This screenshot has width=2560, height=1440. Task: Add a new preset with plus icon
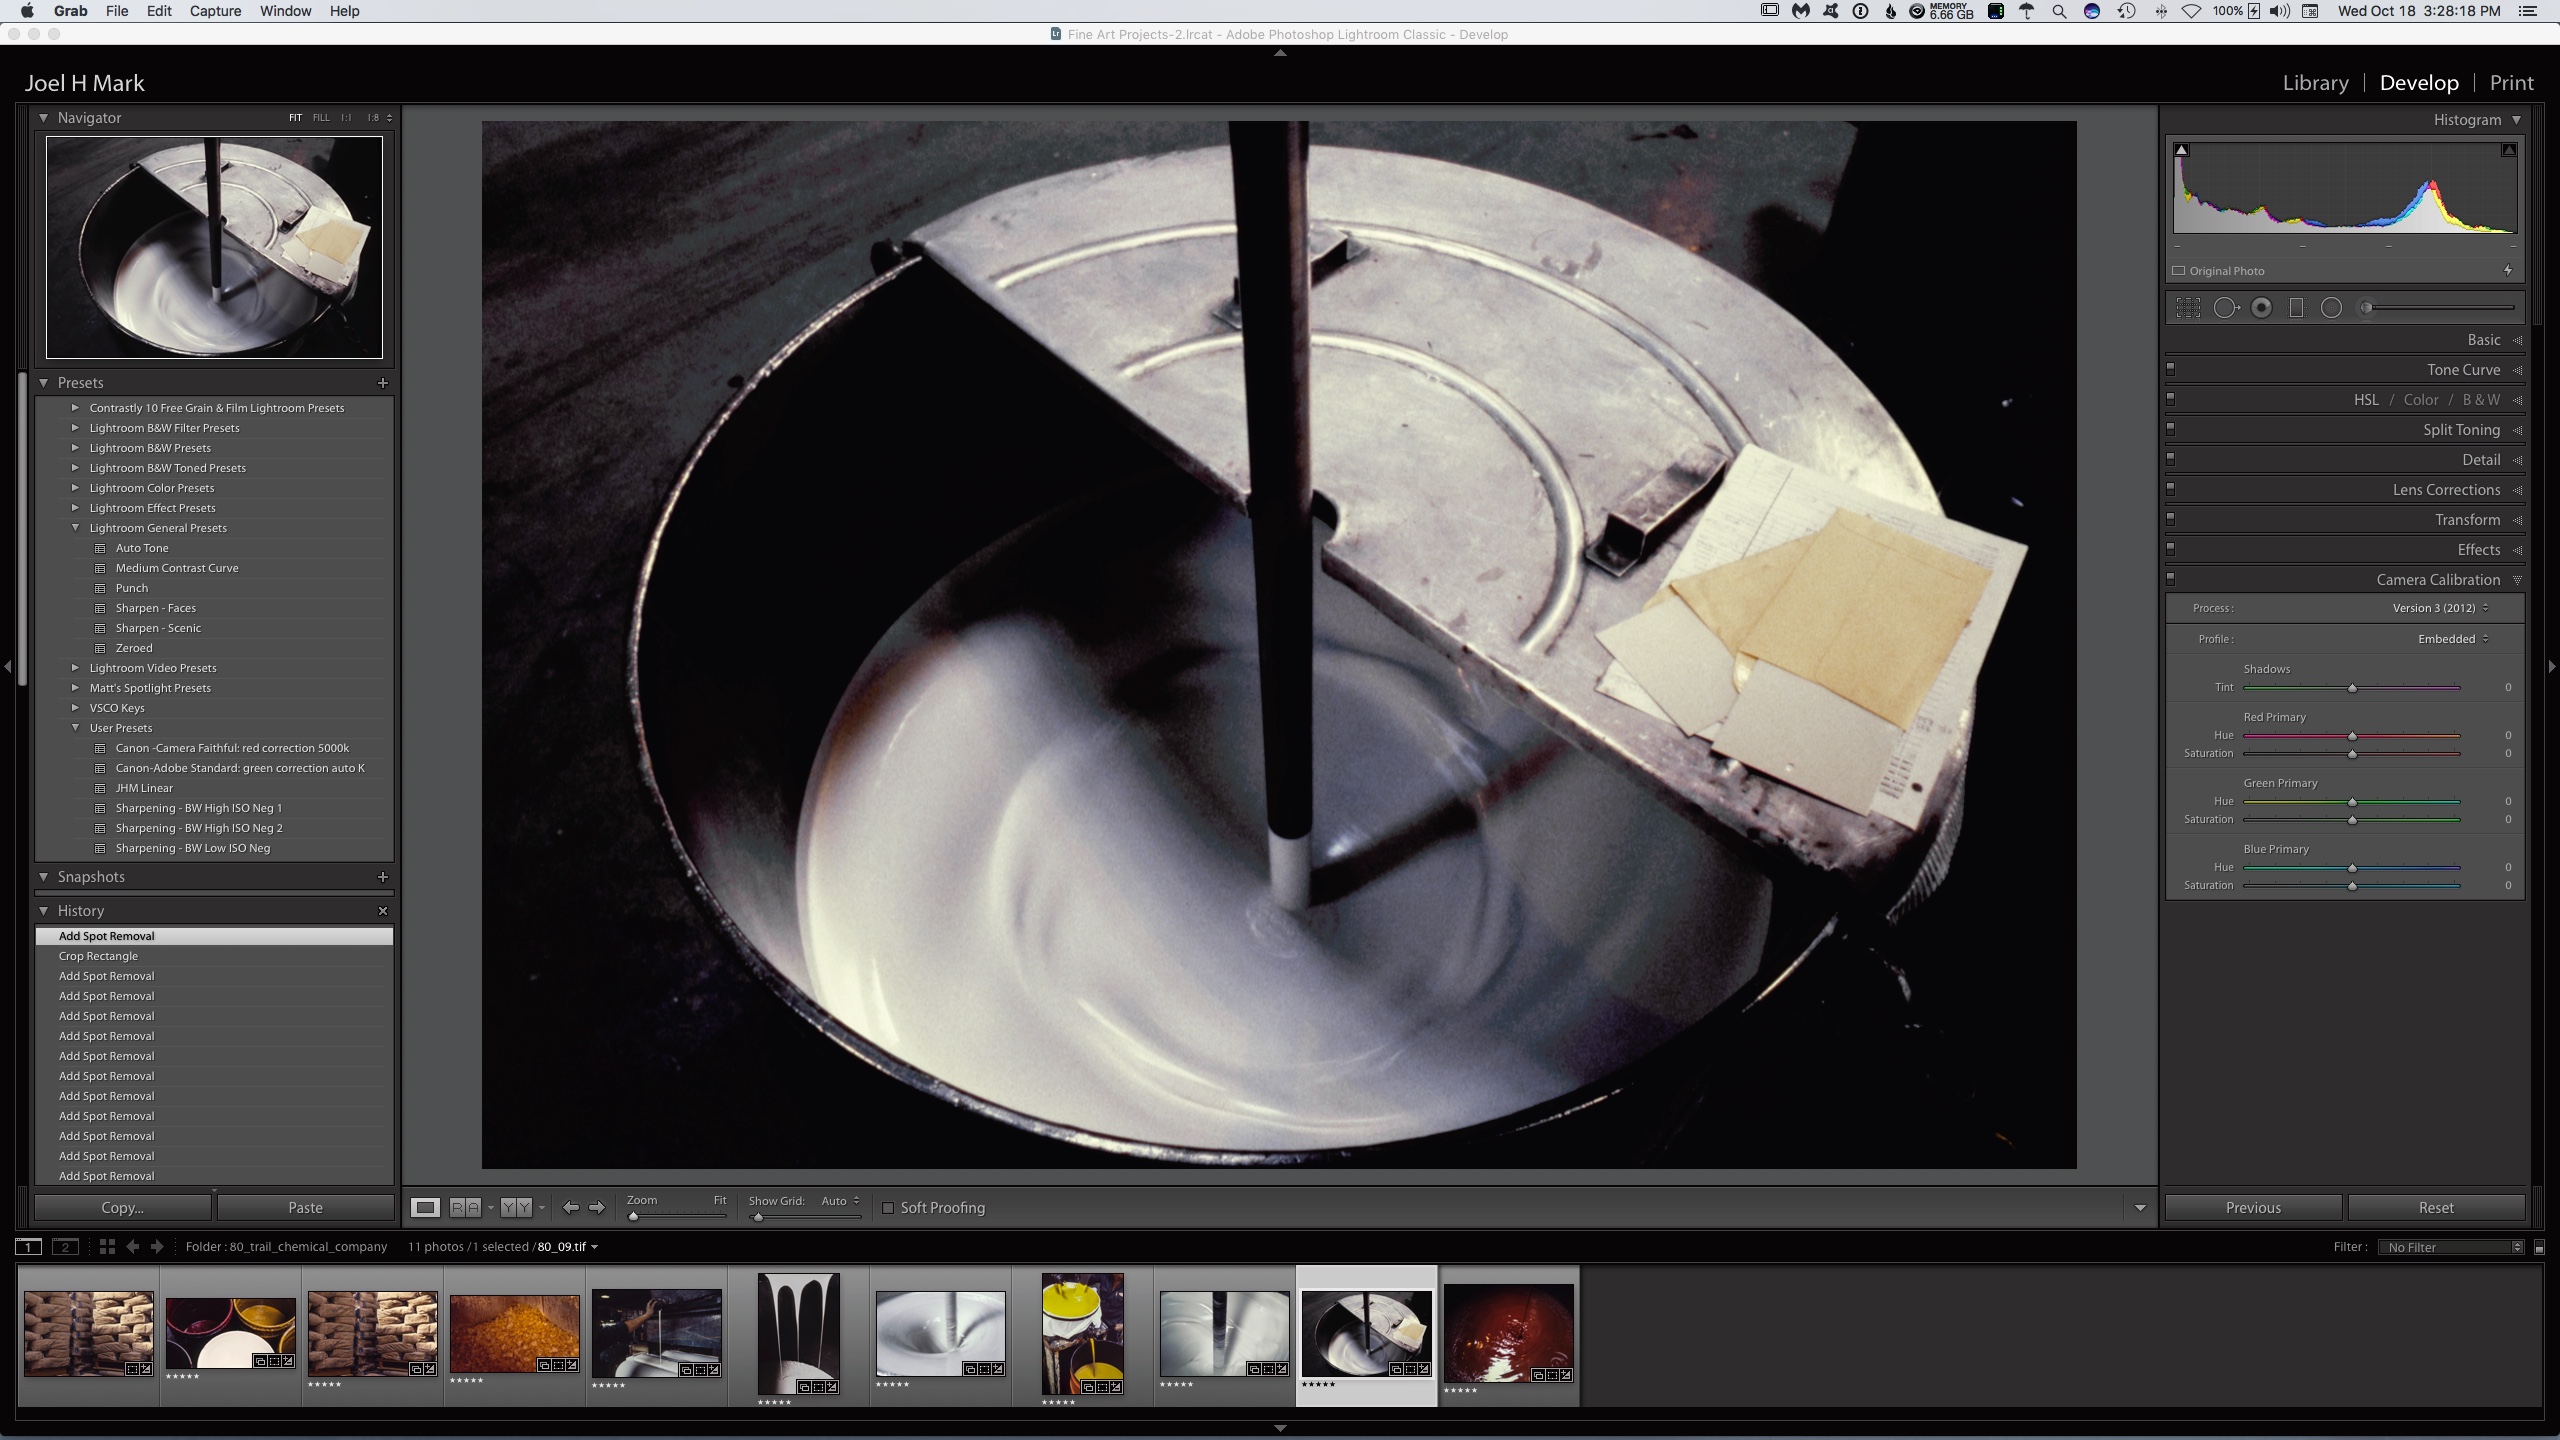pos(382,383)
